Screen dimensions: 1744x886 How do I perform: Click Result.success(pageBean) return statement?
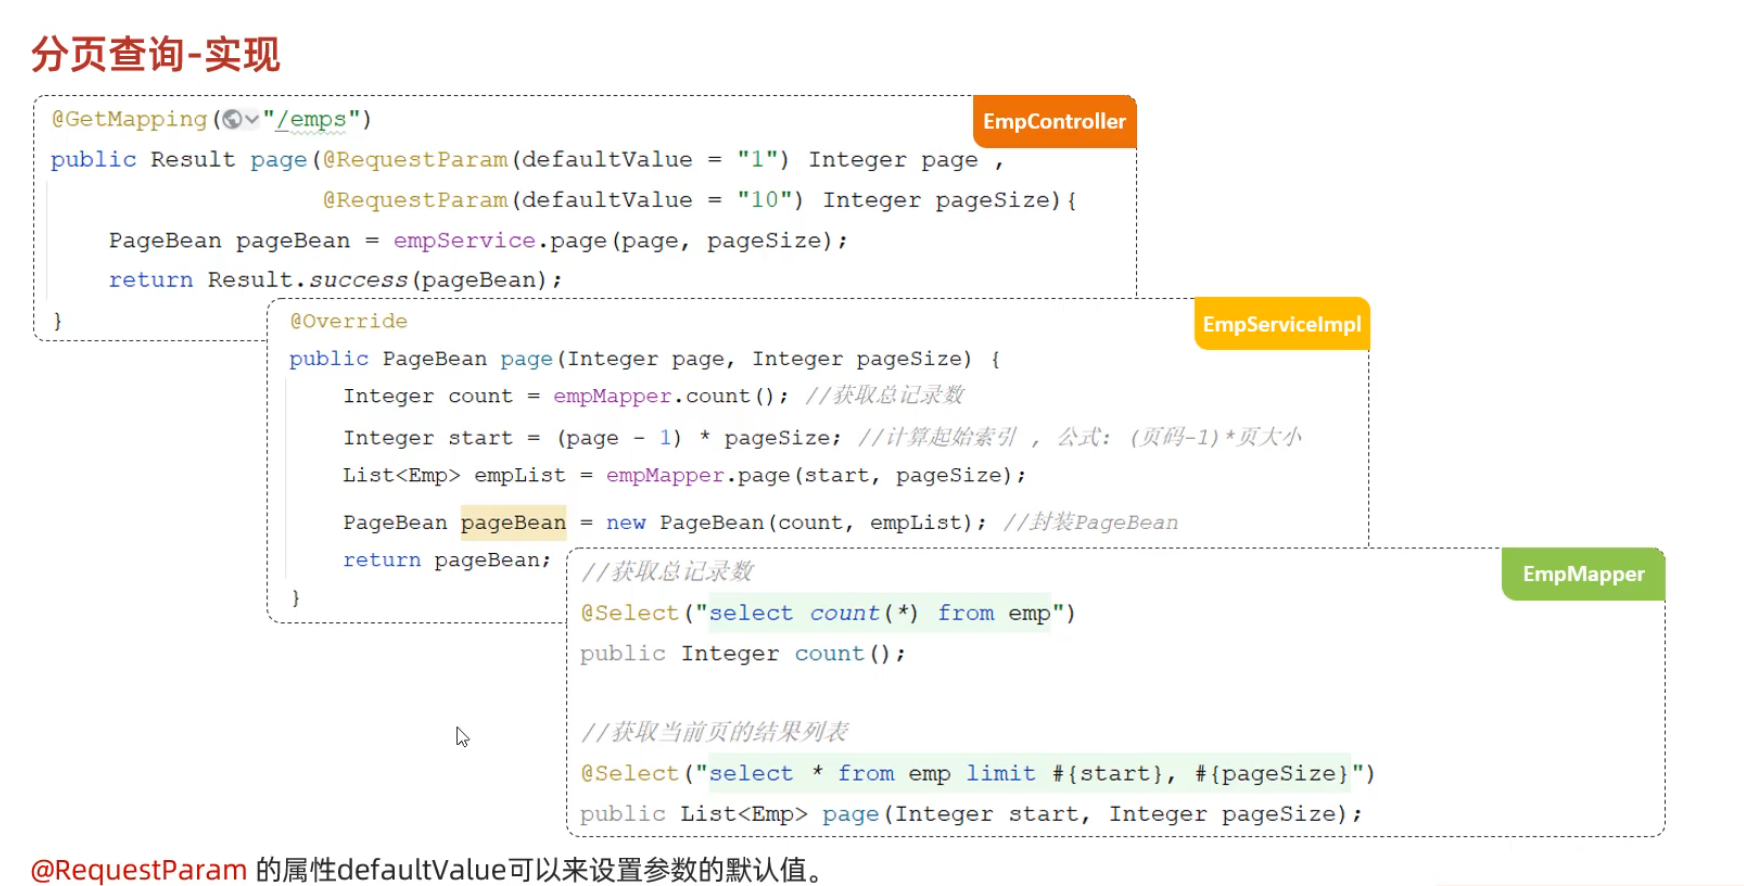(x=335, y=280)
